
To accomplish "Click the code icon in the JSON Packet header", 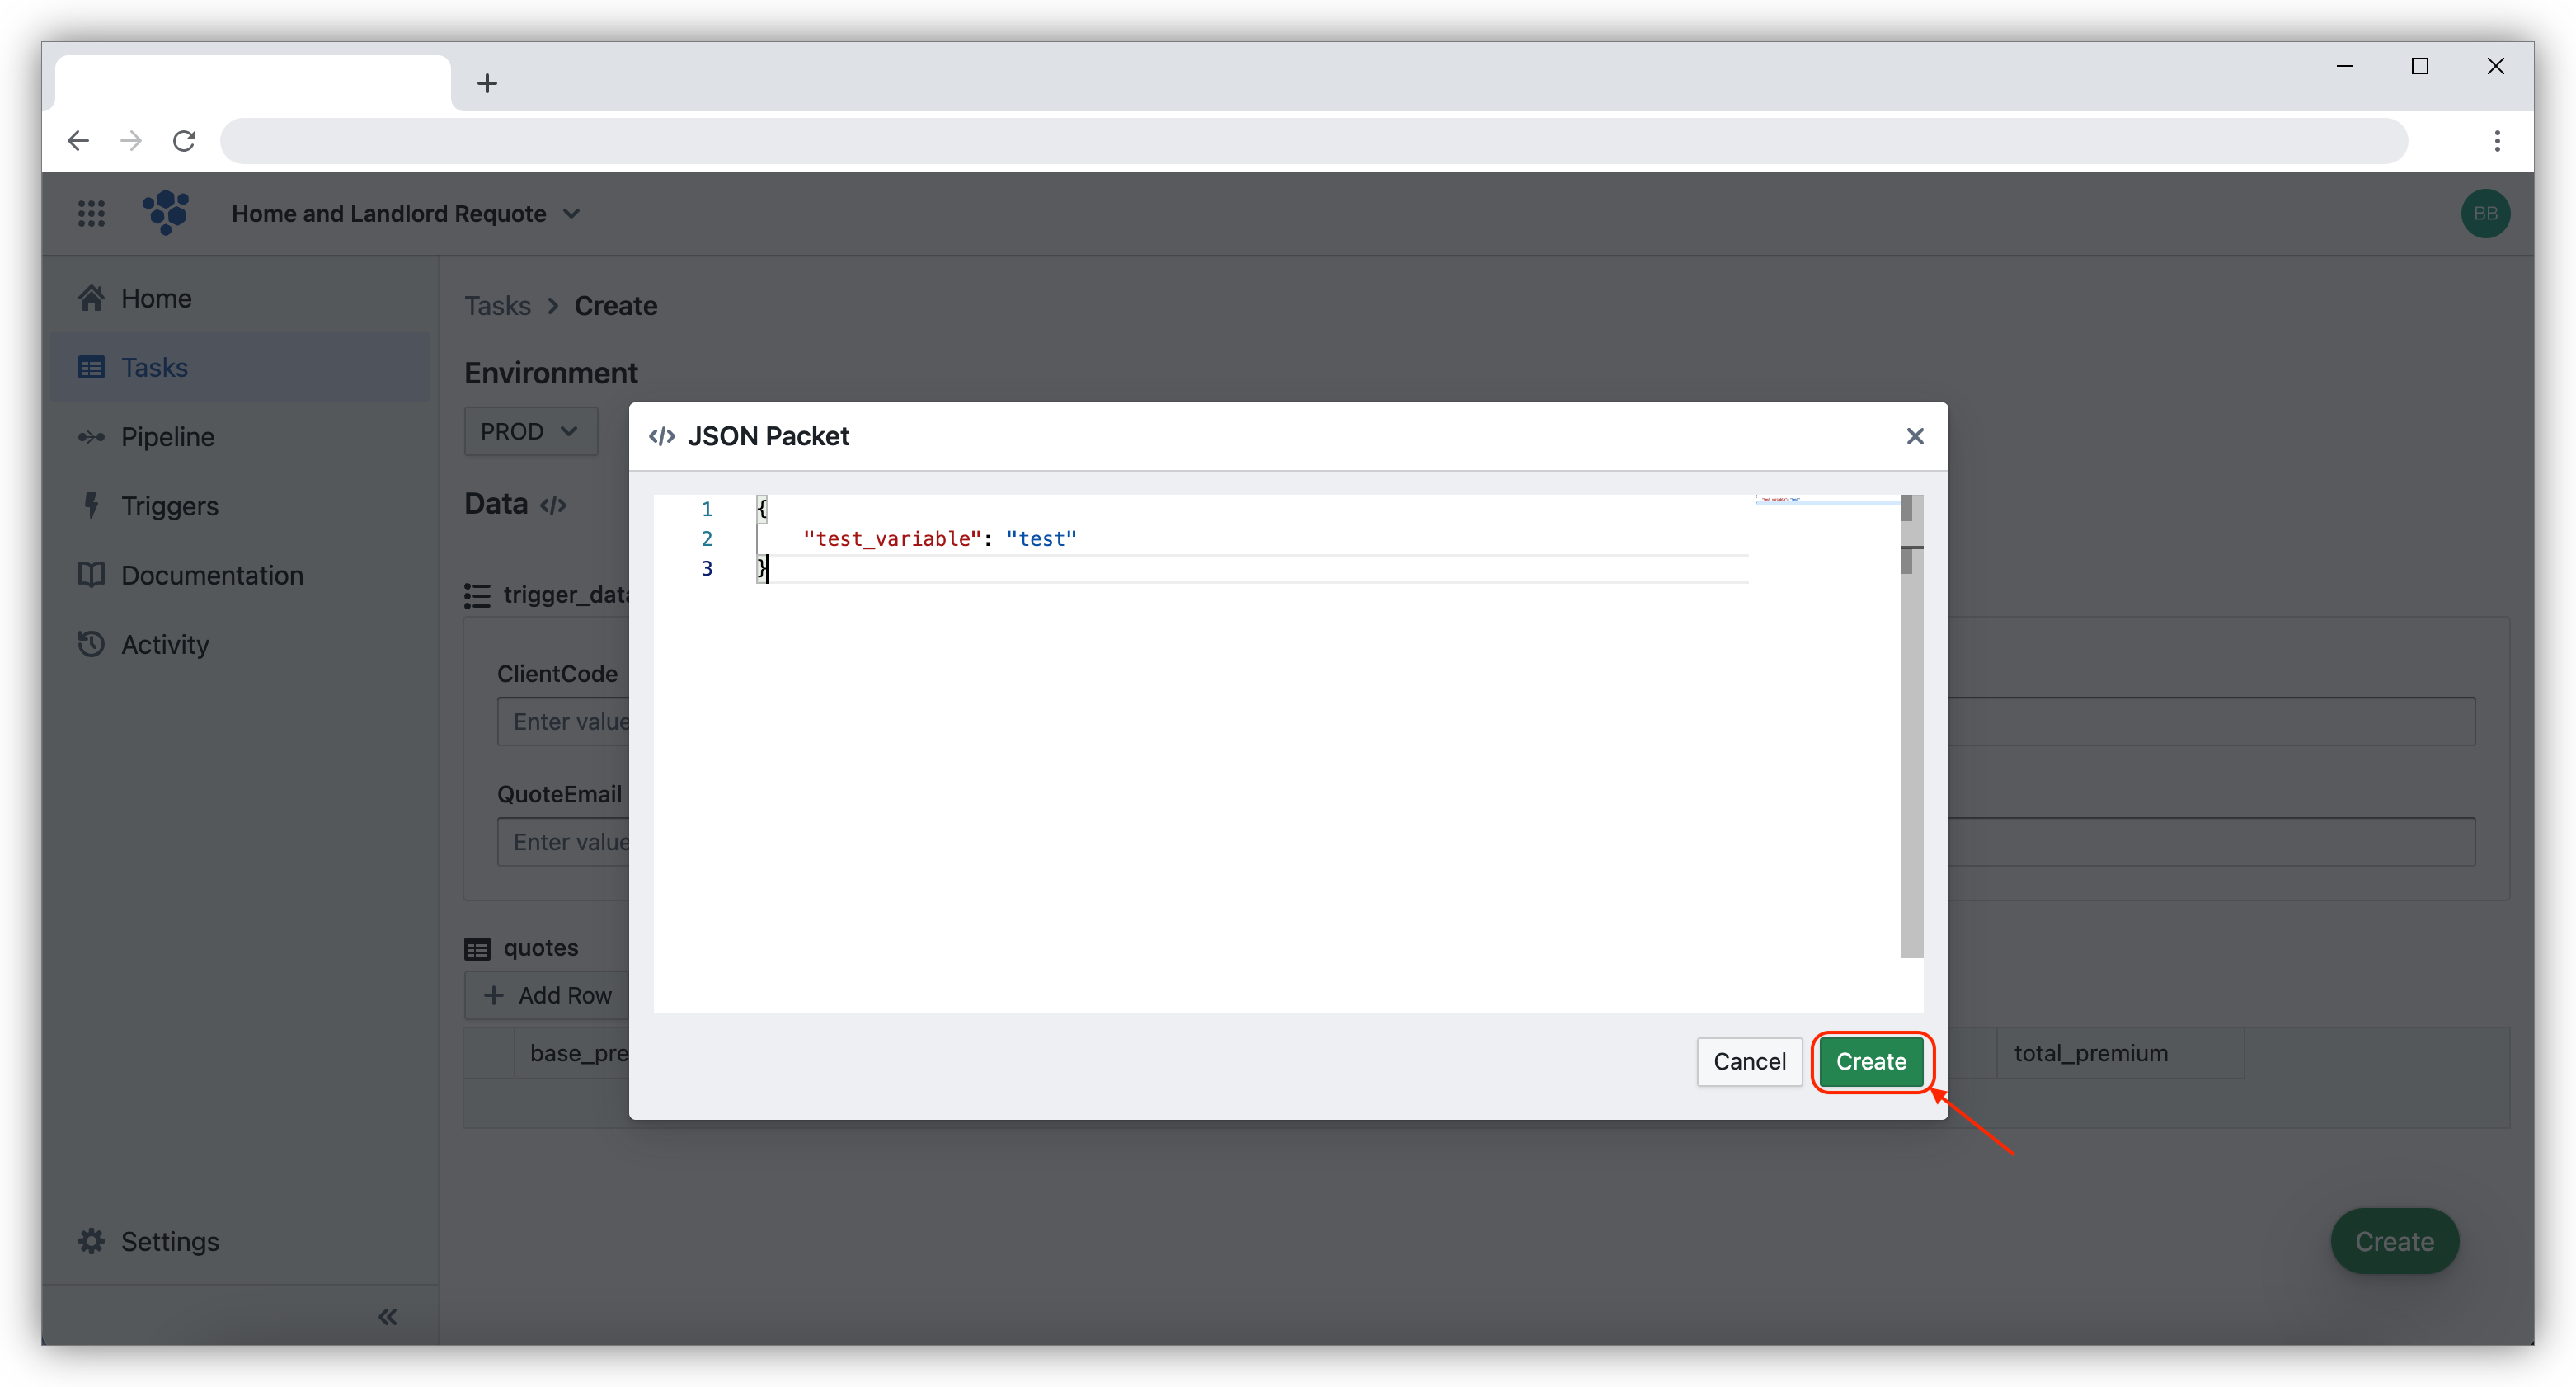I will tap(661, 436).
